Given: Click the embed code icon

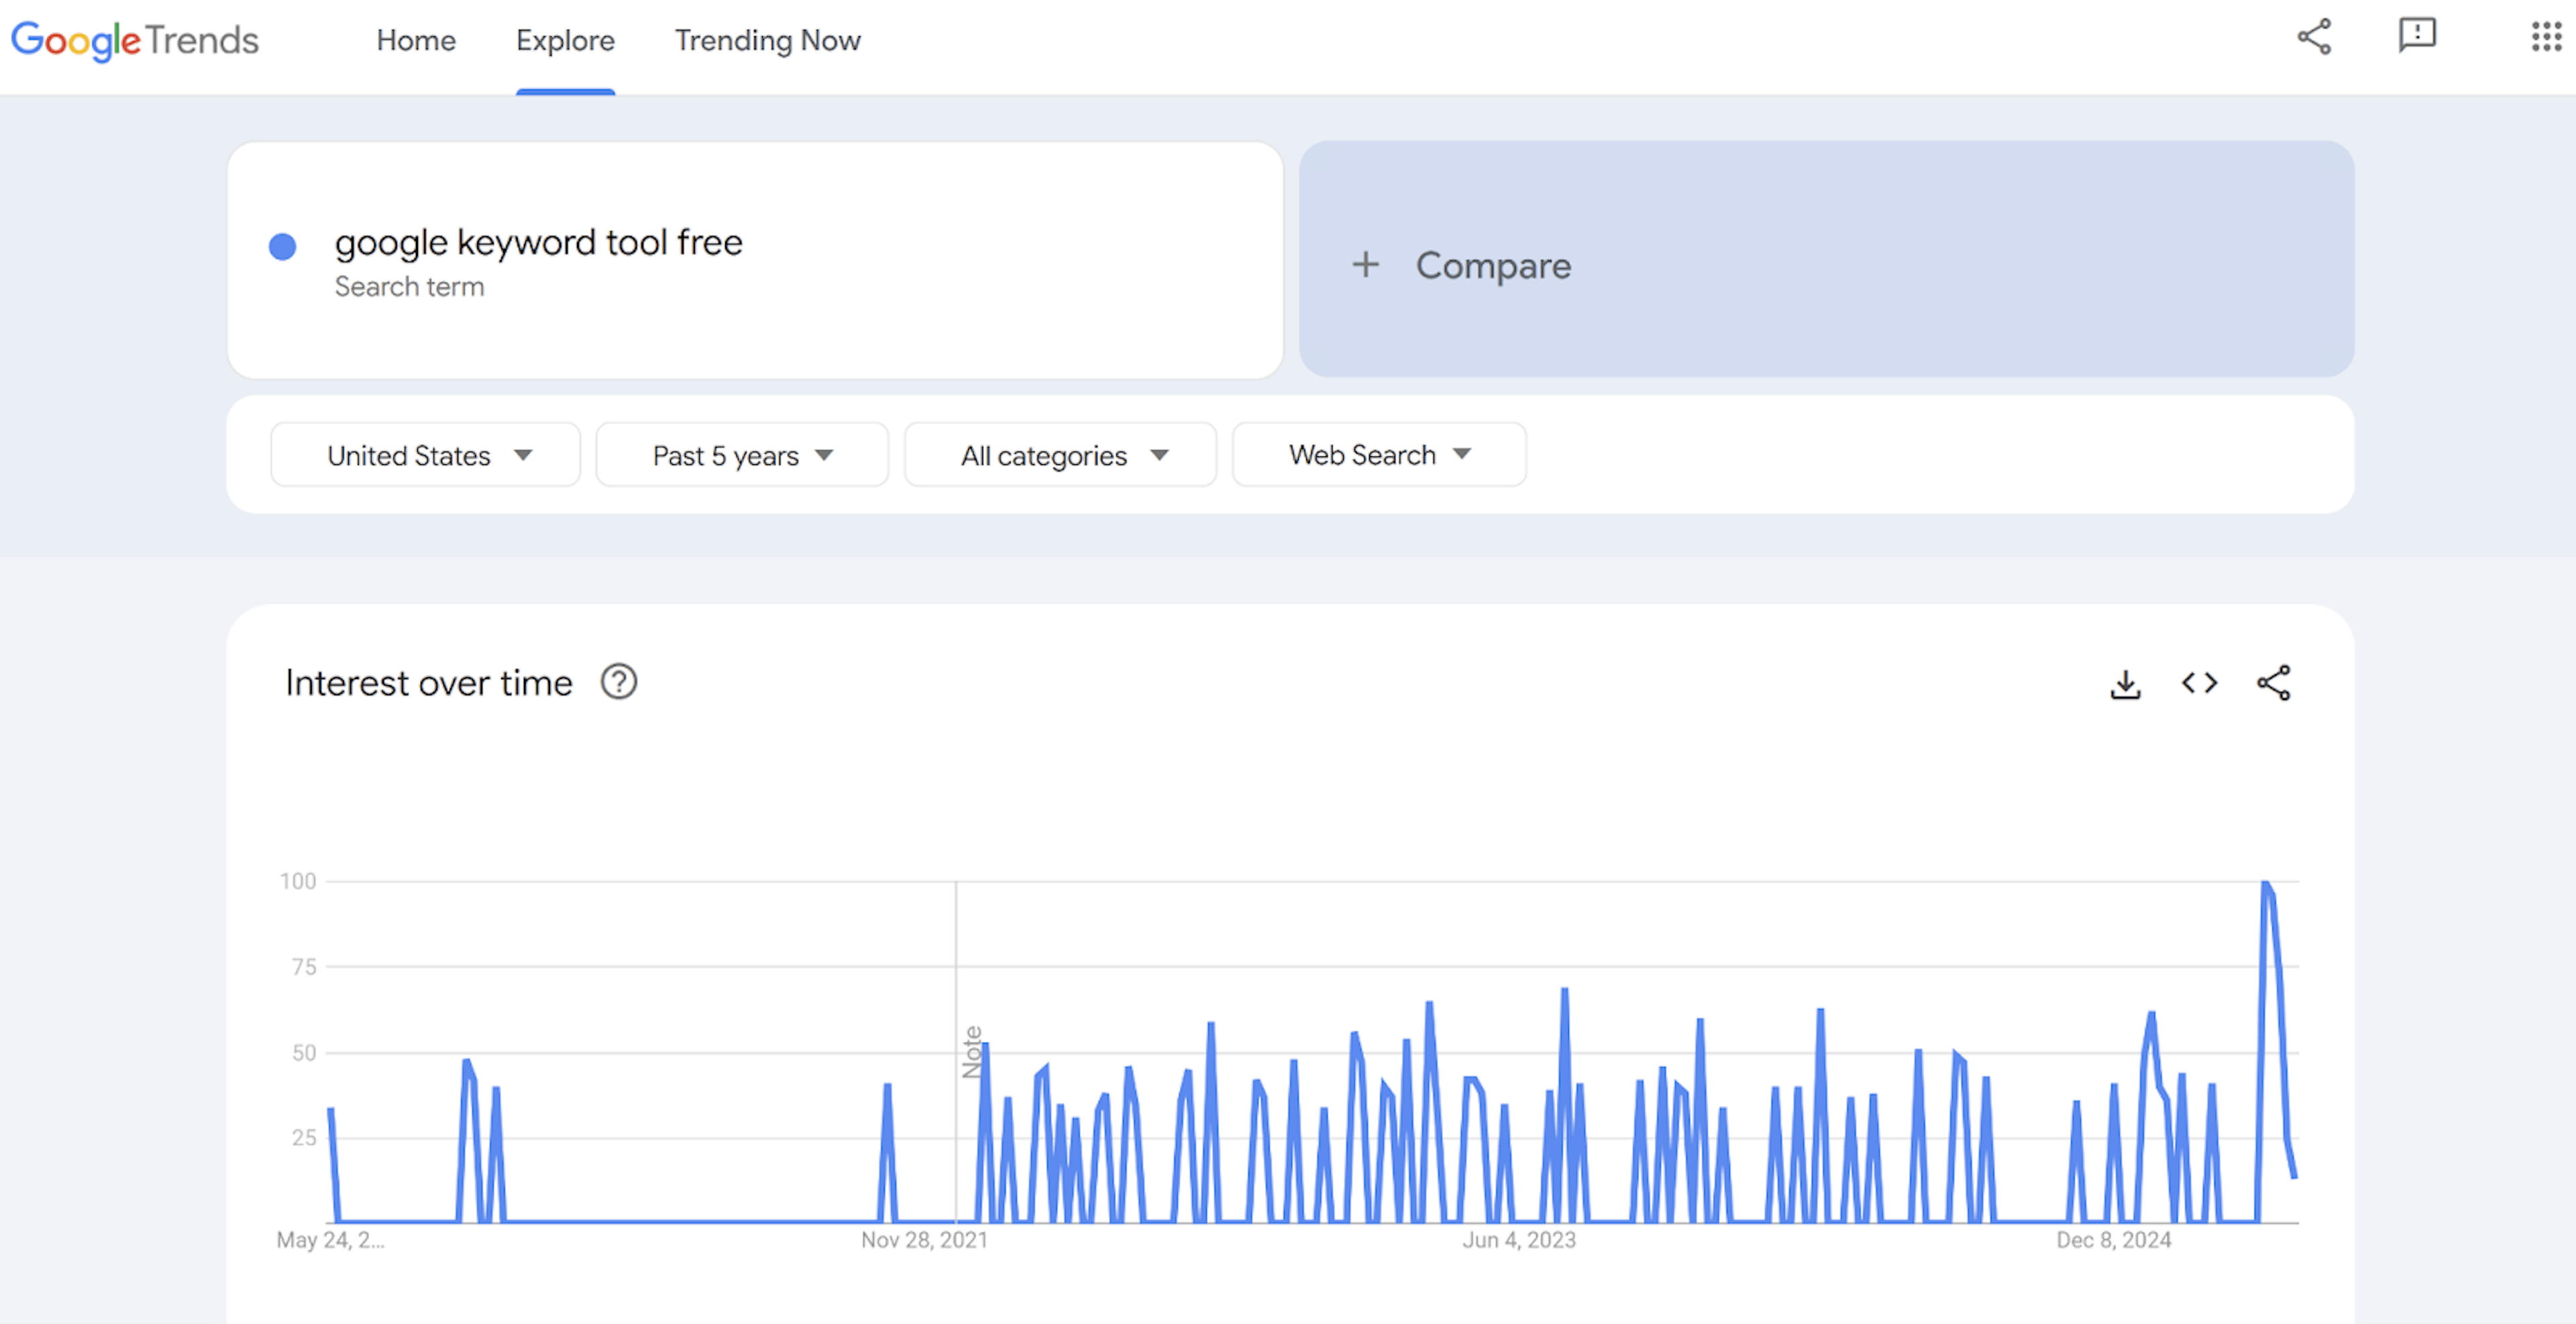Looking at the screenshot, I should point(2200,683).
